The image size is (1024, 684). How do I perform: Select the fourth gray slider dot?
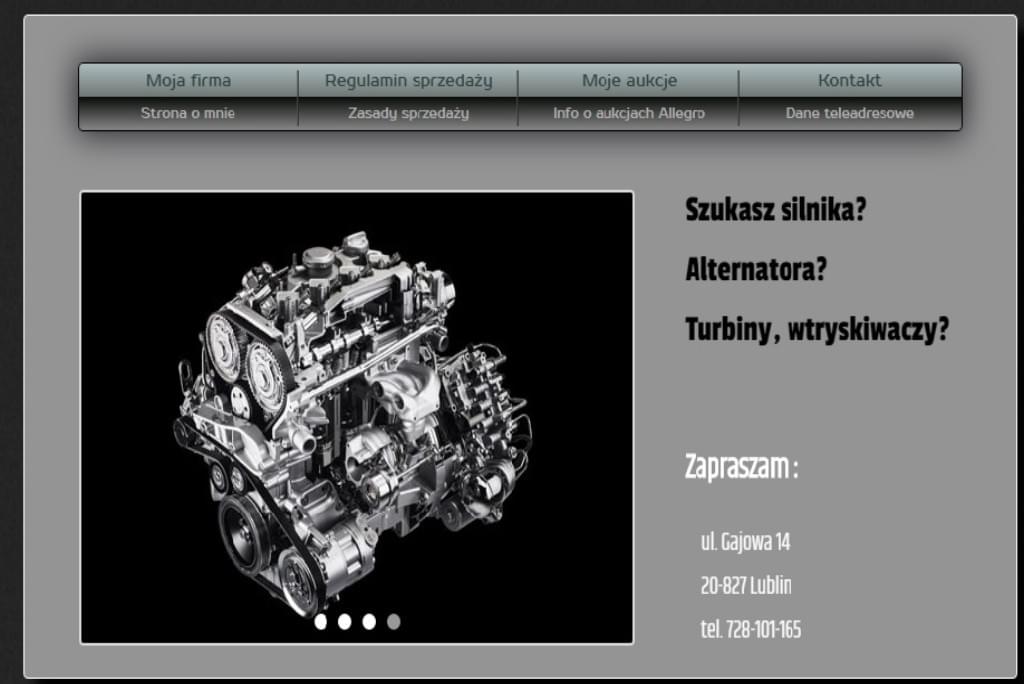(393, 622)
